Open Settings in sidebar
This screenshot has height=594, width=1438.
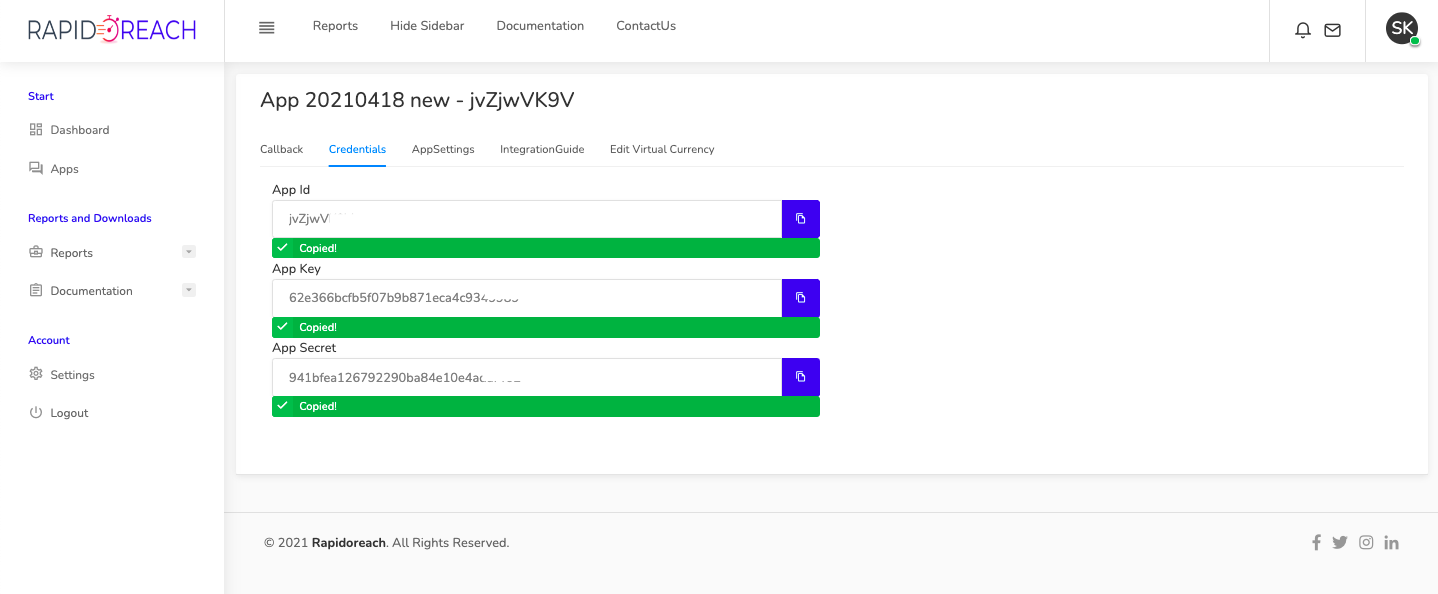tap(73, 375)
